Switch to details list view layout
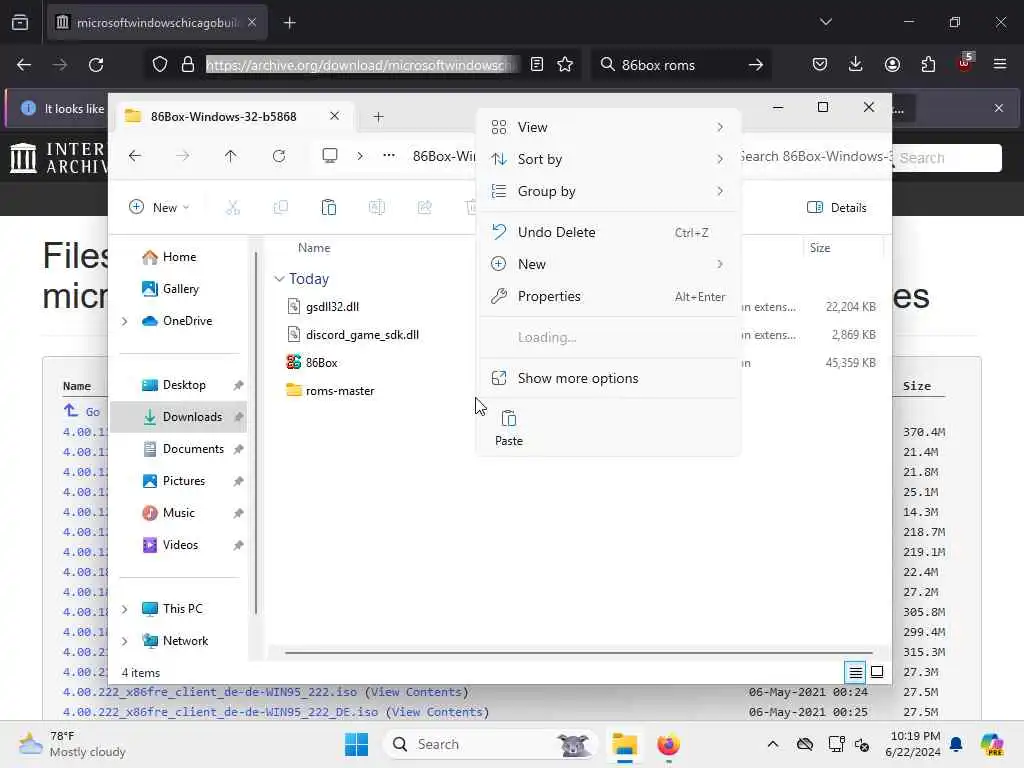Viewport: 1024px width, 768px height. click(x=856, y=672)
